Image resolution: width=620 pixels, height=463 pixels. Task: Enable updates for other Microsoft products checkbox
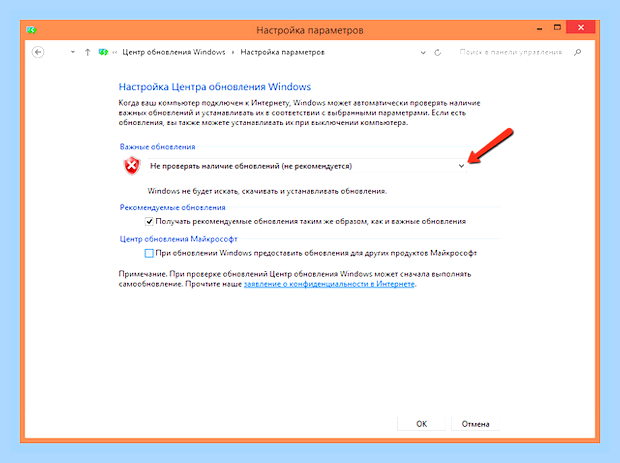pyautogui.click(x=149, y=253)
